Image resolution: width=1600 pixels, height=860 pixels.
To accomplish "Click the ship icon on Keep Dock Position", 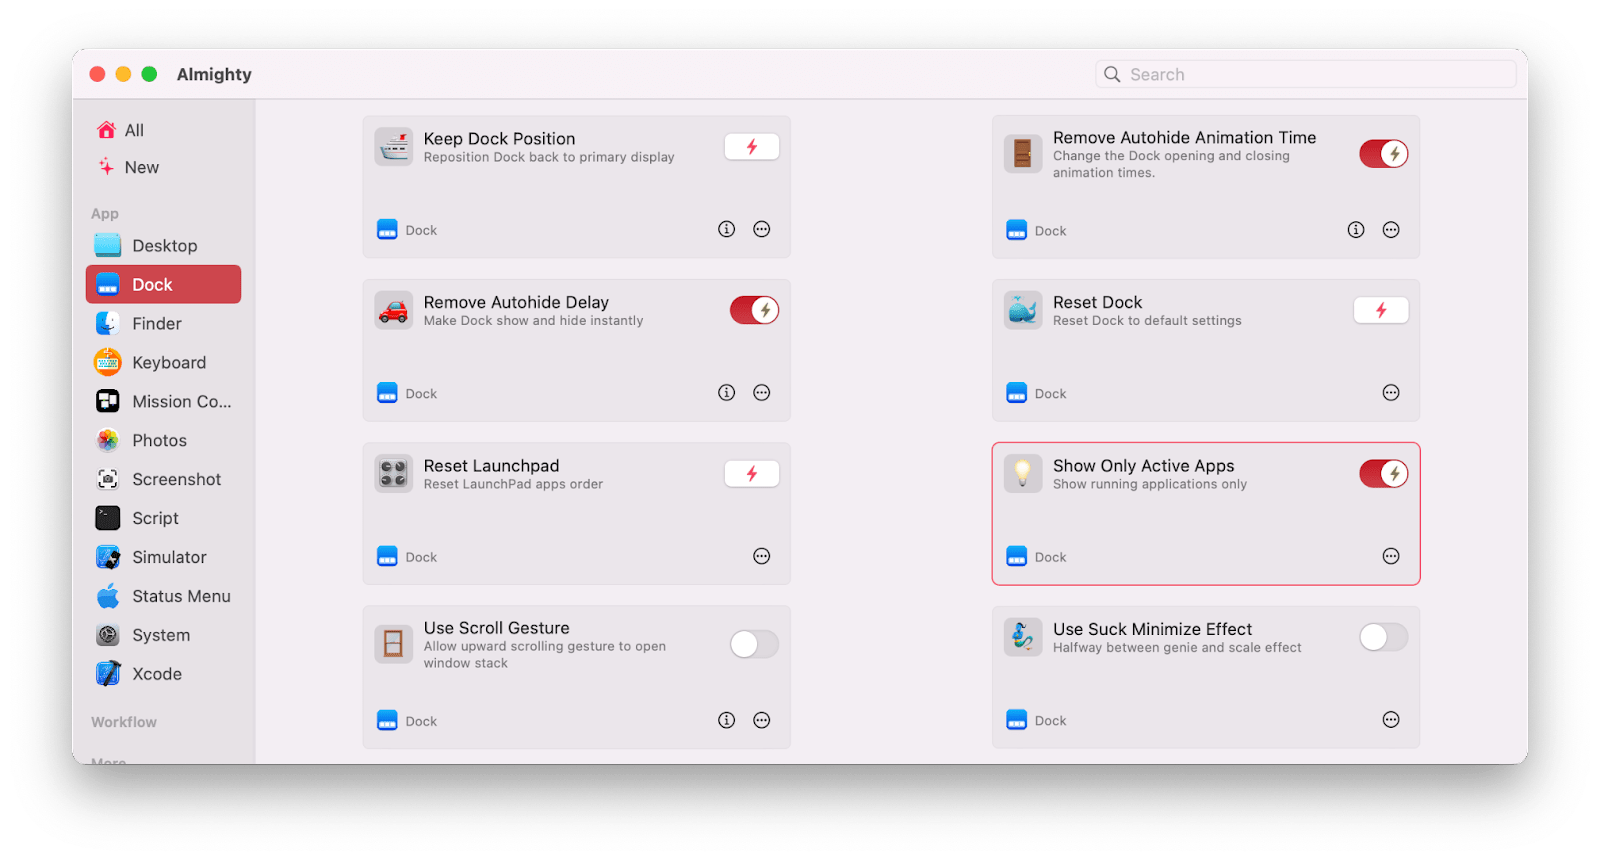I will pyautogui.click(x=394, y=147).
